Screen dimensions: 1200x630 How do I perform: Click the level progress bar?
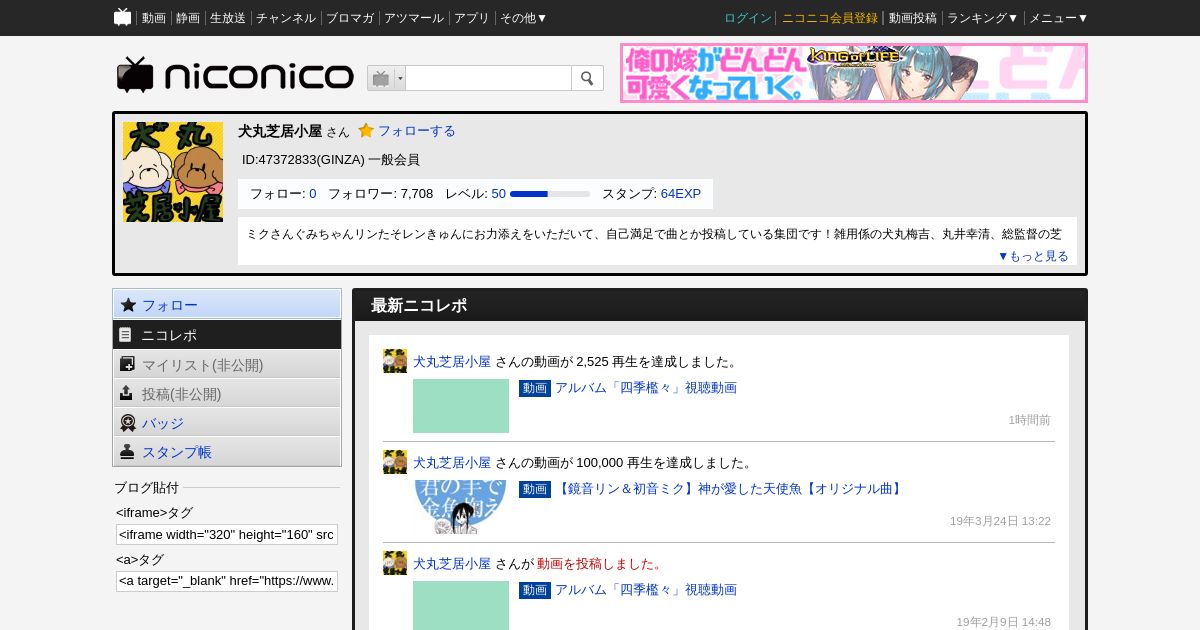click(x=550, y=194)
